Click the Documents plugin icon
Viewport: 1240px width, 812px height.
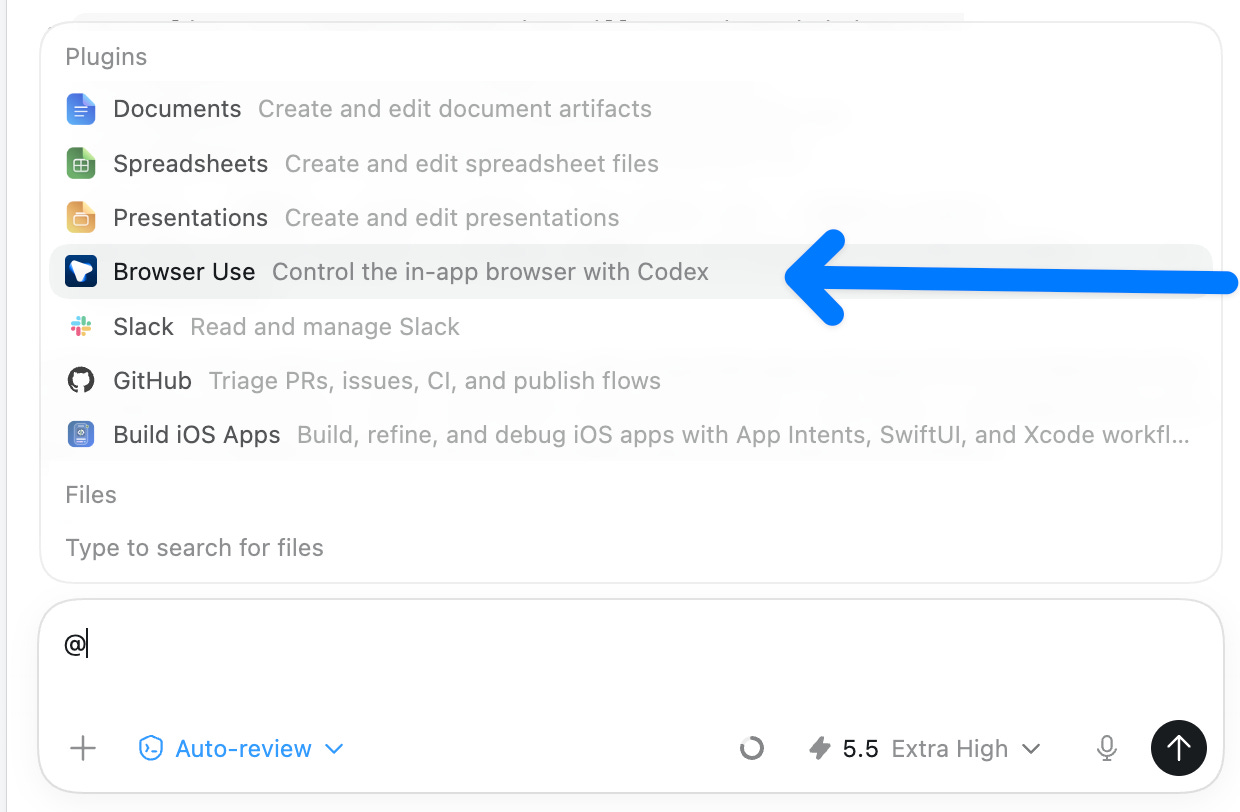pos(81,109)
